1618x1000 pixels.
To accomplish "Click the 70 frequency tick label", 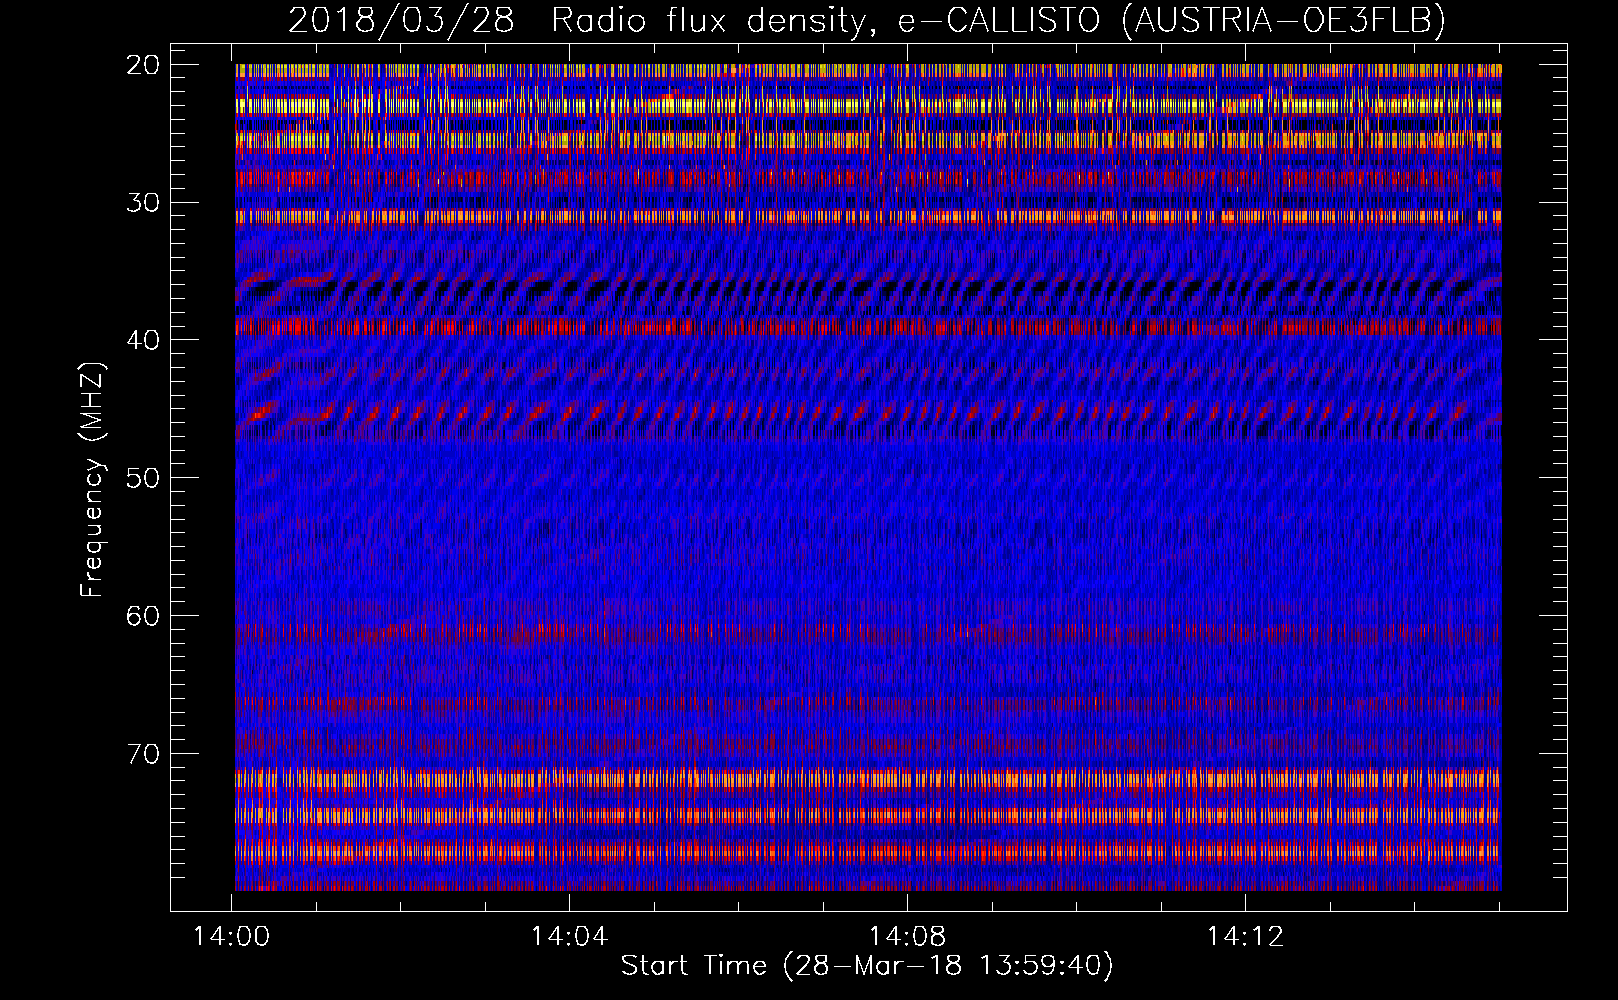I will coord(143,753).
